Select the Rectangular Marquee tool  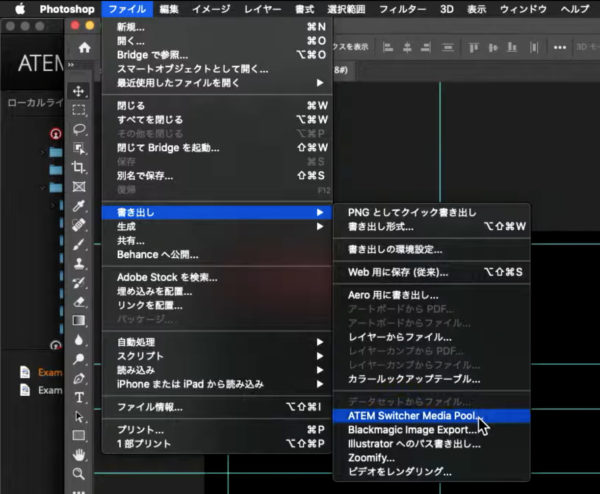tap(79, 110)
